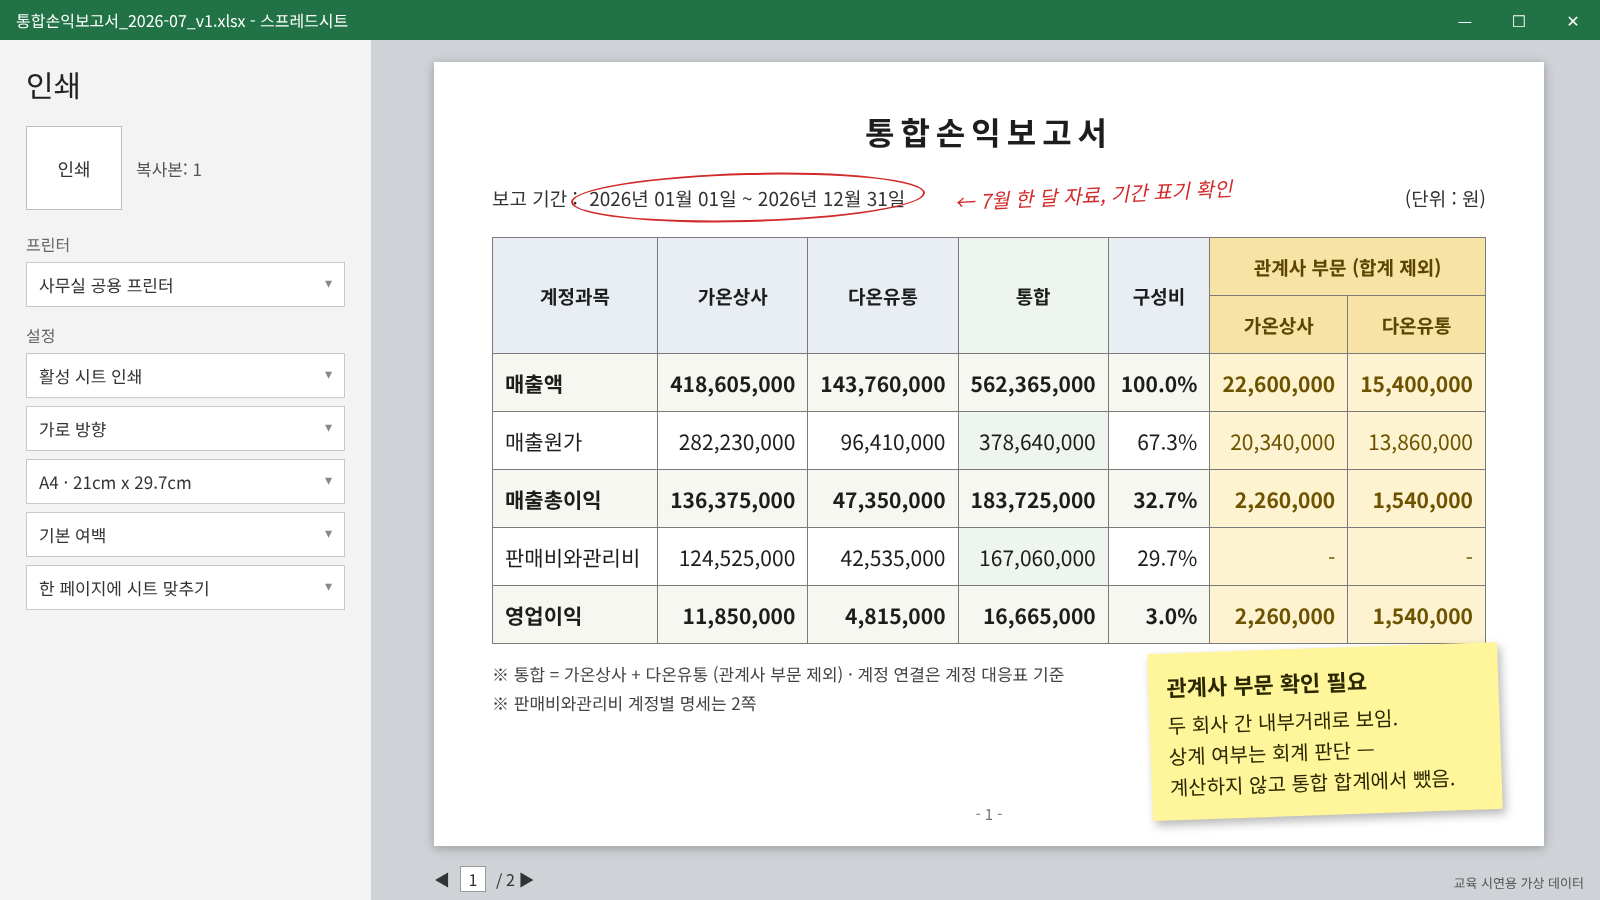Click the value 16,665,000

tap(1039, 616)
